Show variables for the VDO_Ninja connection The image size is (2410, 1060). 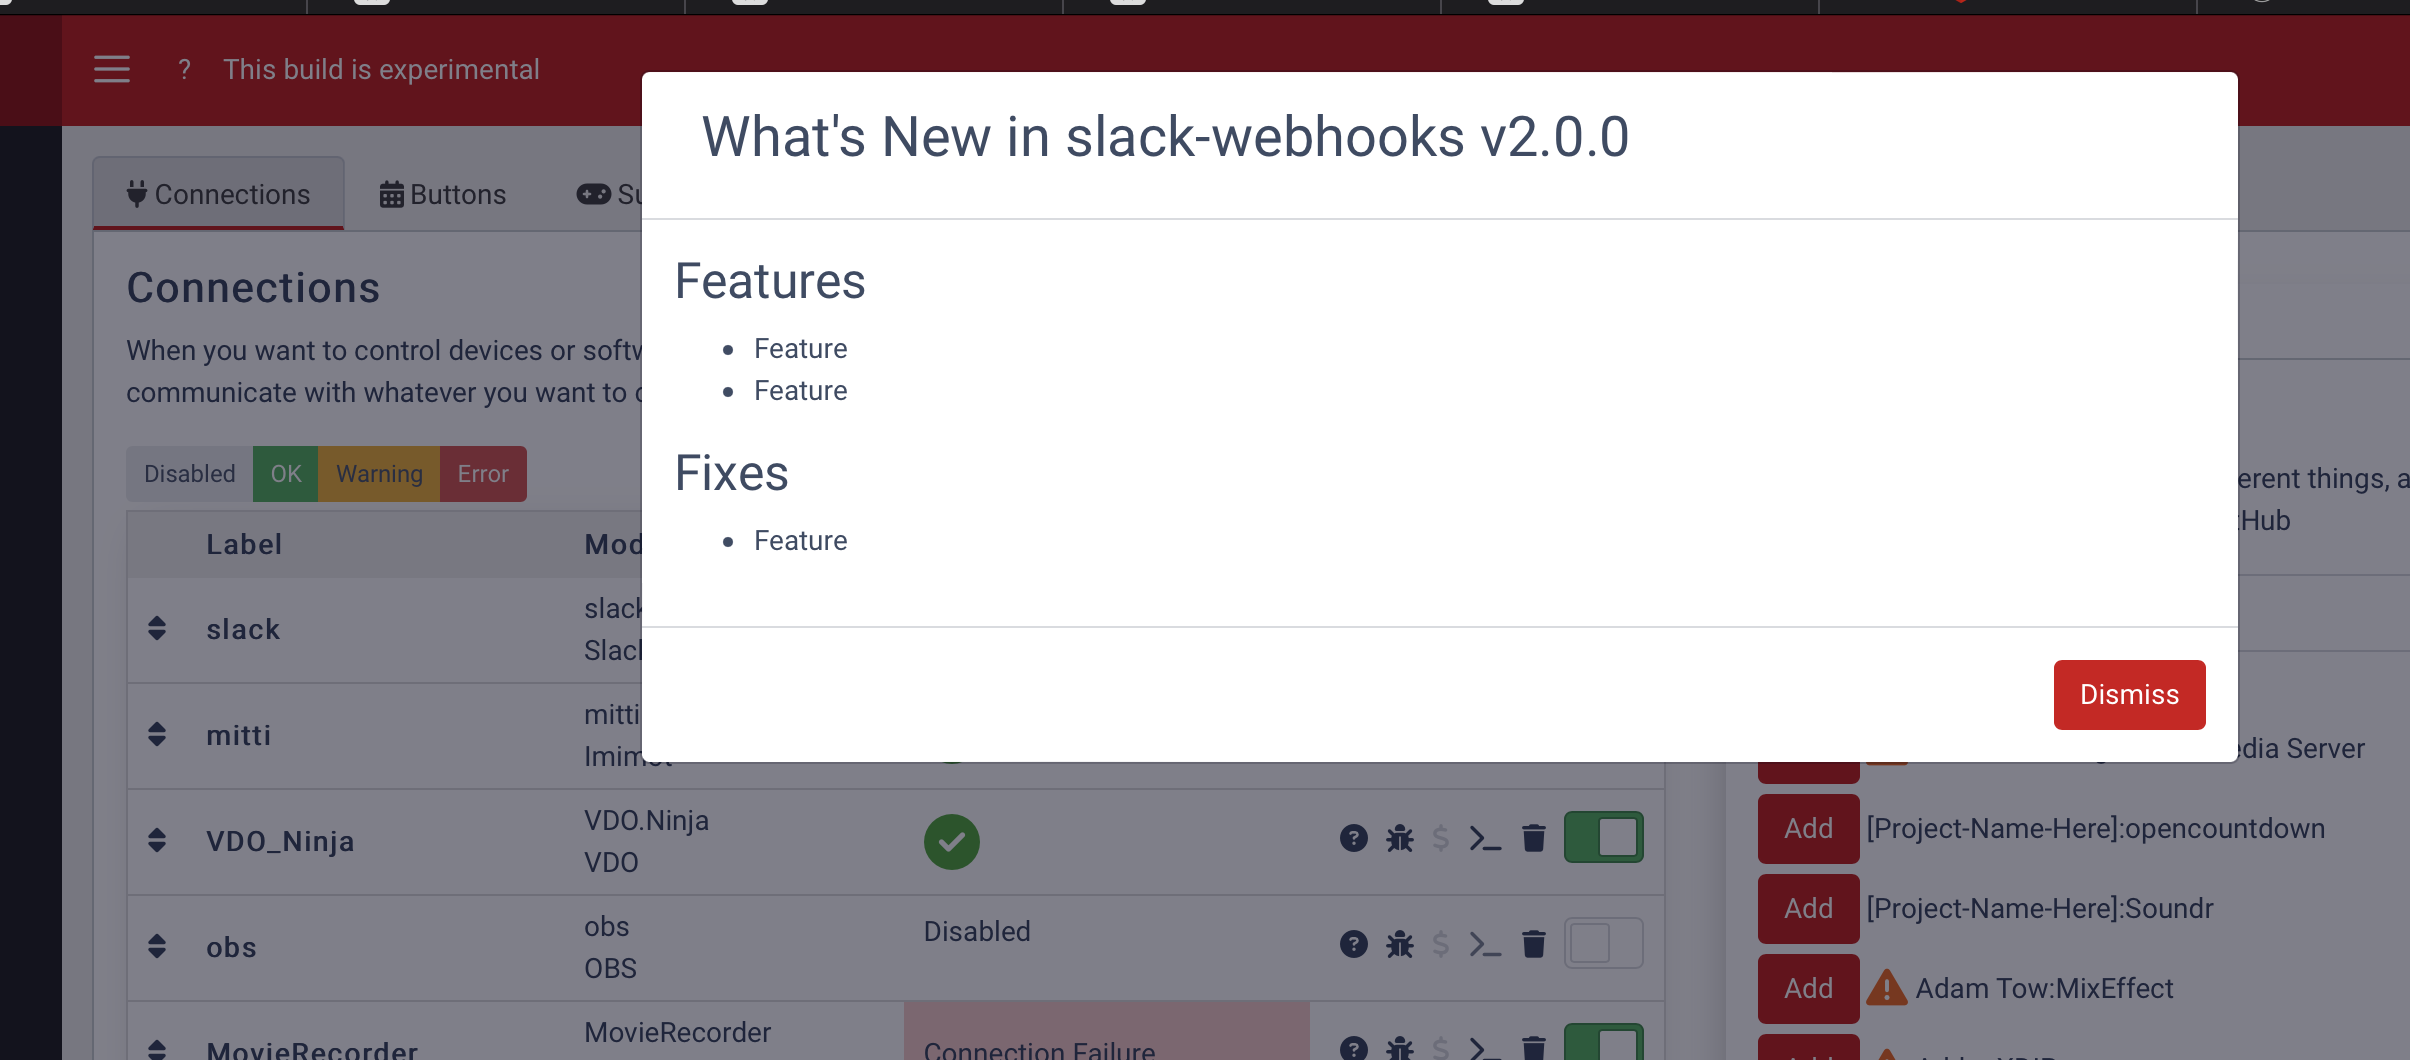point(1440,839)
